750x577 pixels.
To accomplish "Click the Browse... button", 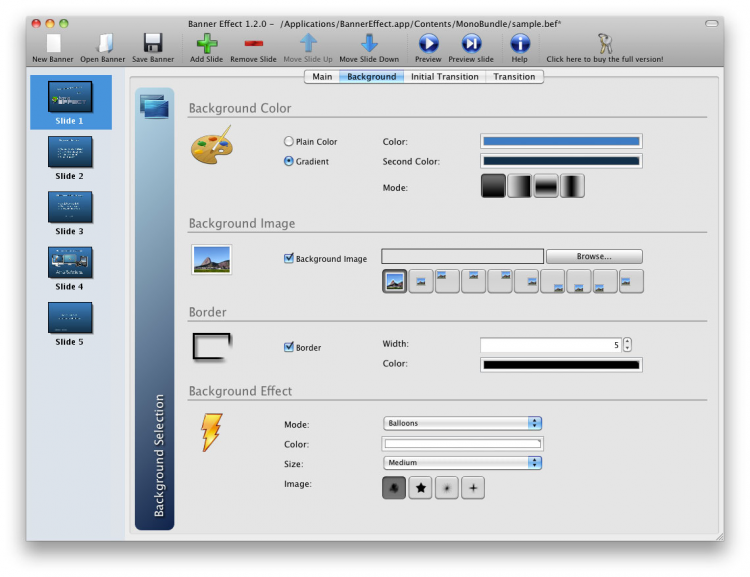I will point(594,256).
